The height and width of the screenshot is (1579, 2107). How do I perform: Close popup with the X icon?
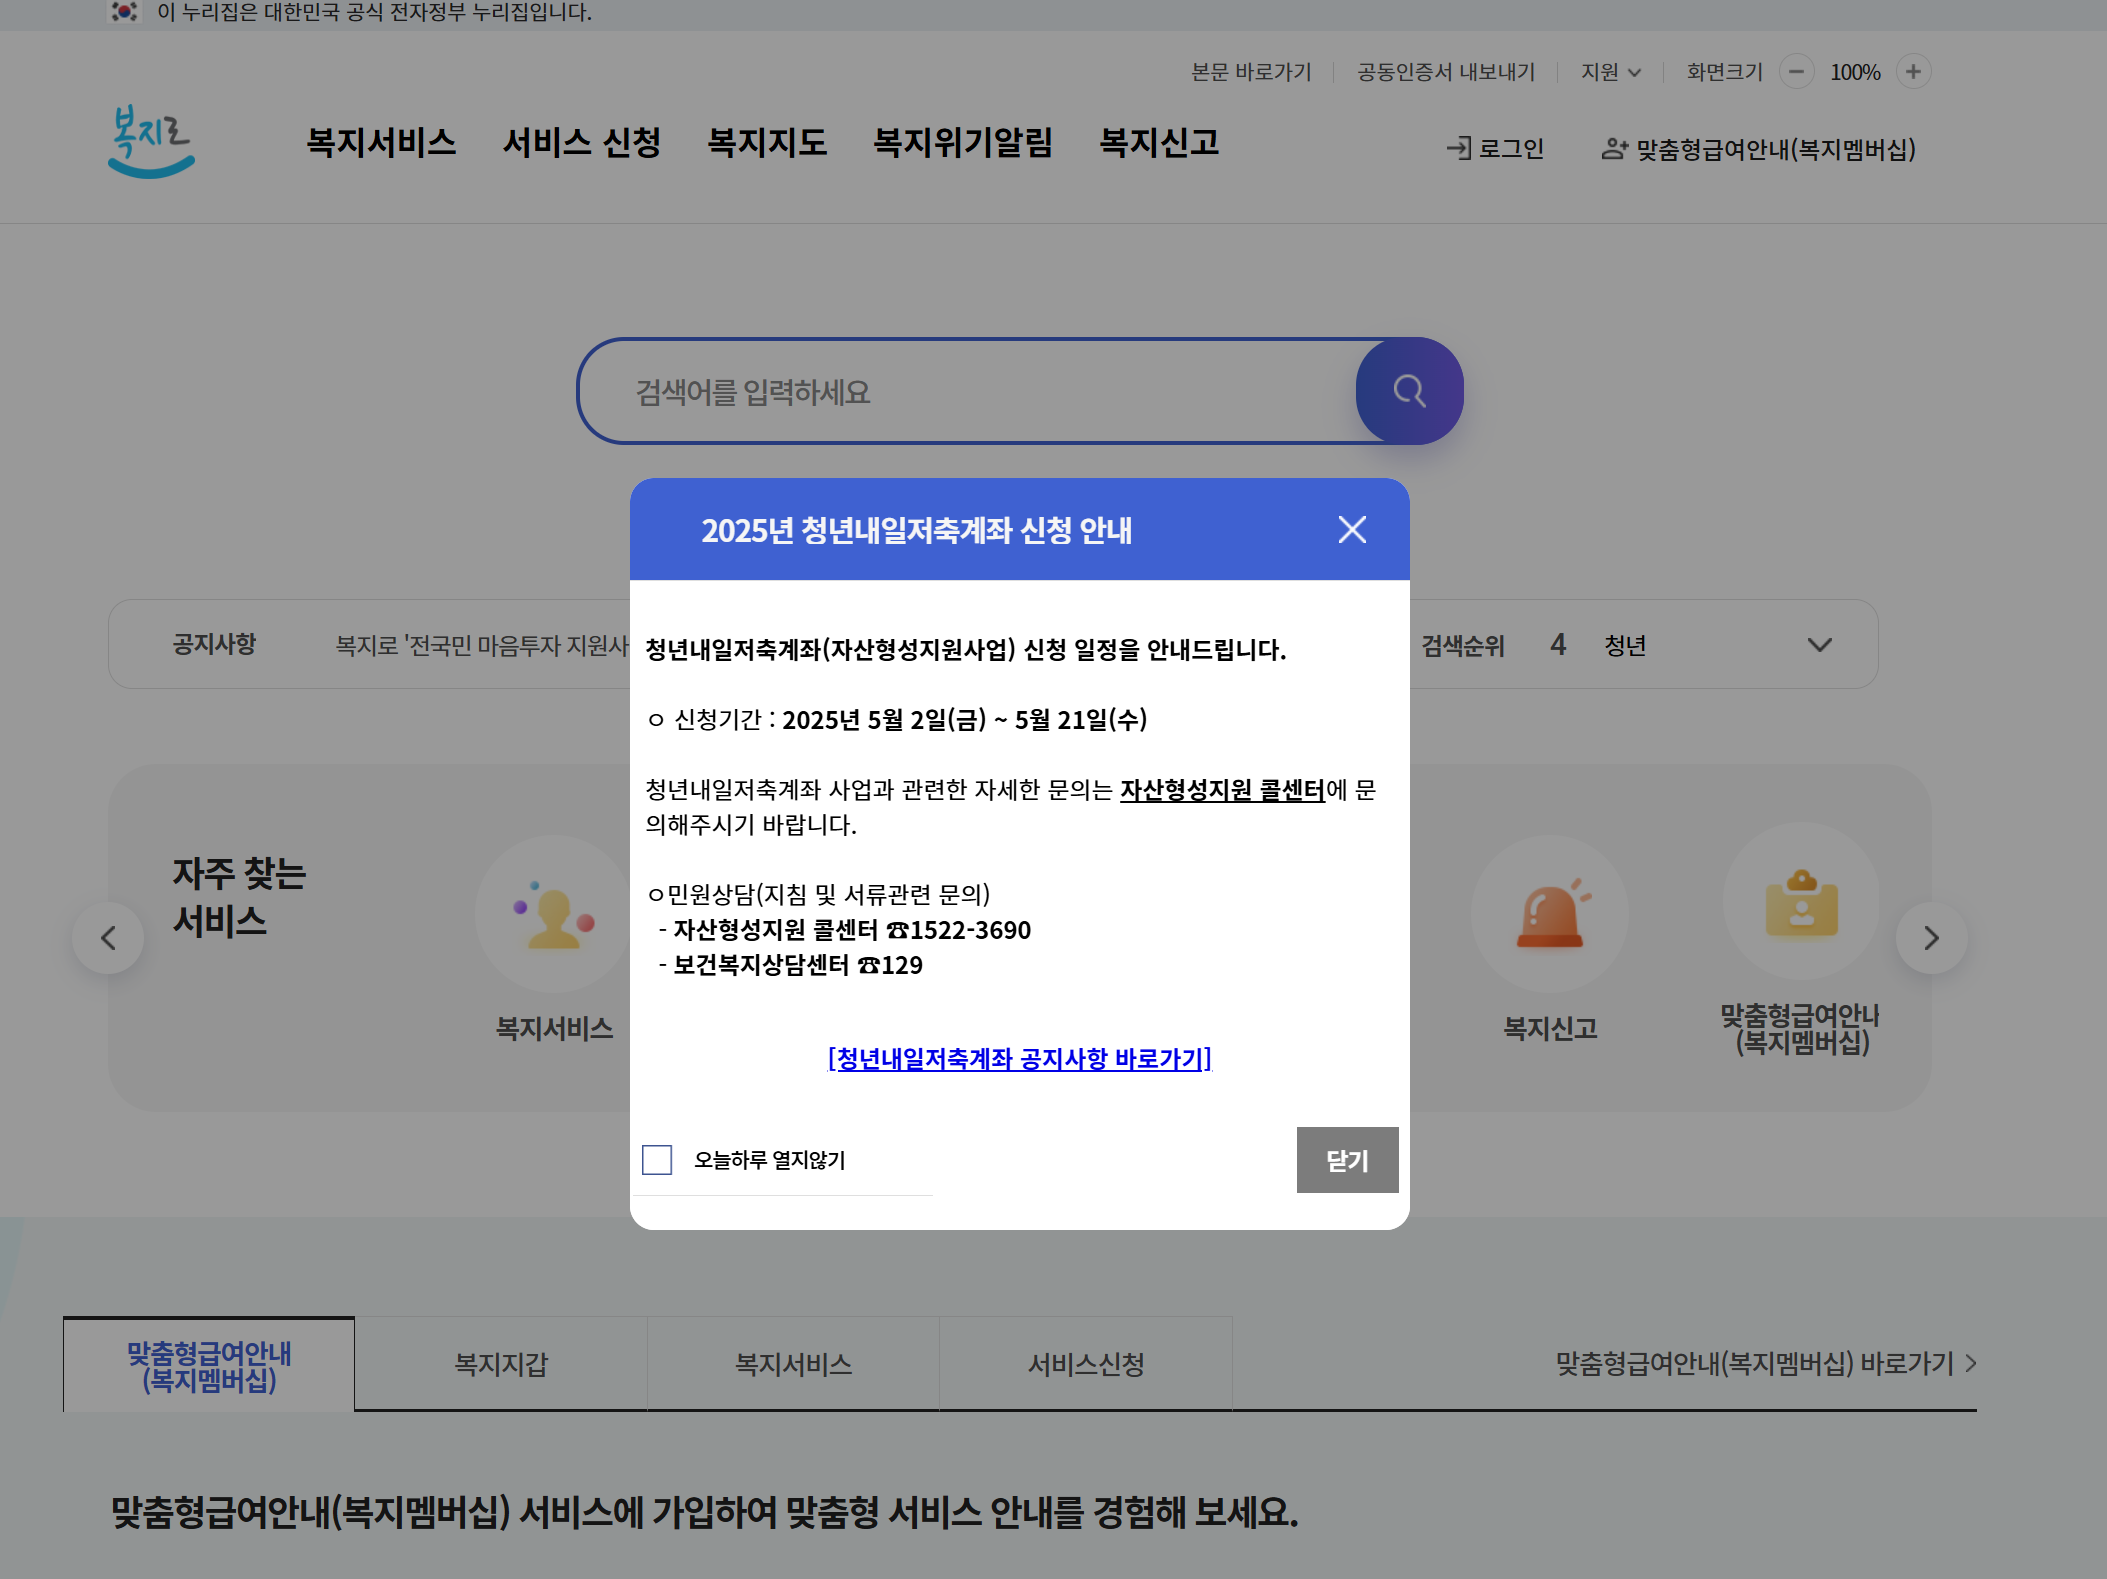(x=1352, y=529)
